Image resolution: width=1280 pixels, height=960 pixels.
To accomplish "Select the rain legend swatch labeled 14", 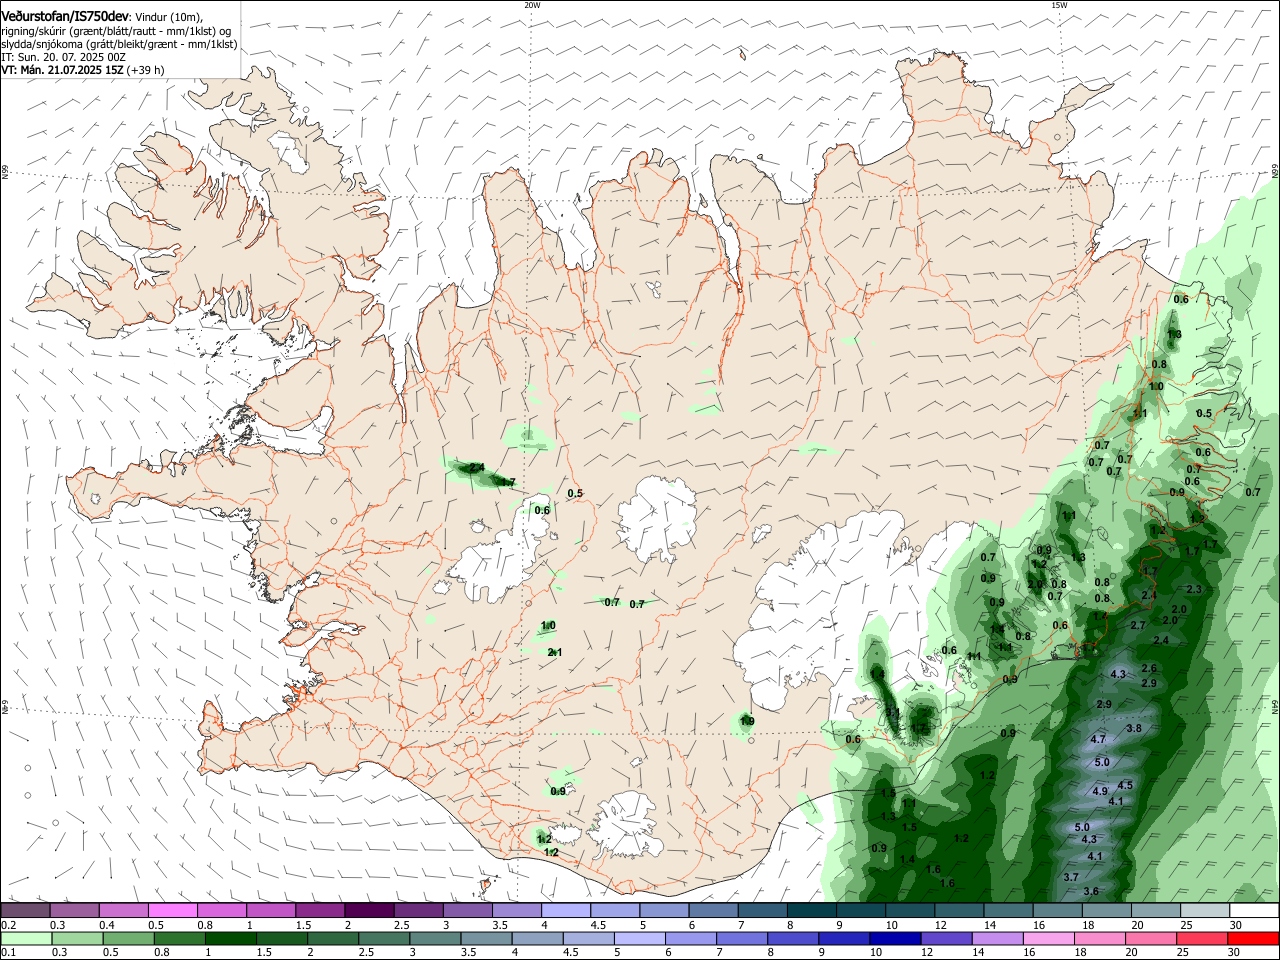I will click(999, 938).
